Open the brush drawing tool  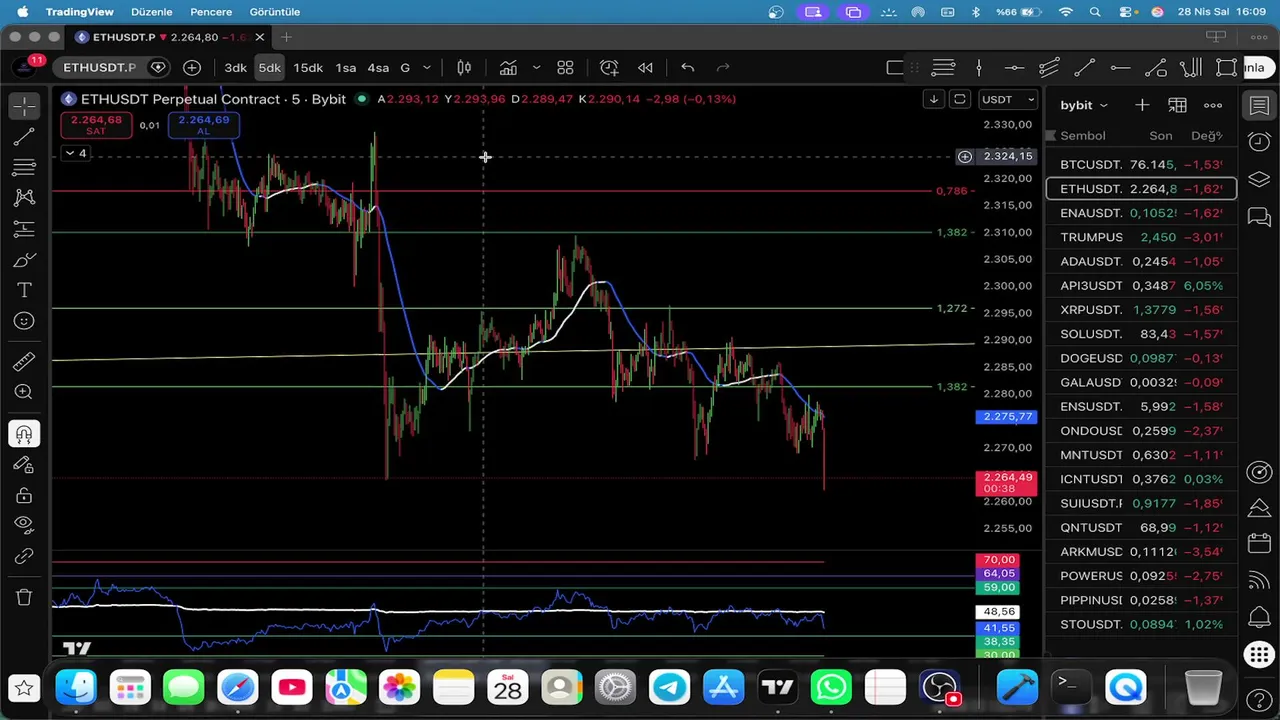click(24, 260)
